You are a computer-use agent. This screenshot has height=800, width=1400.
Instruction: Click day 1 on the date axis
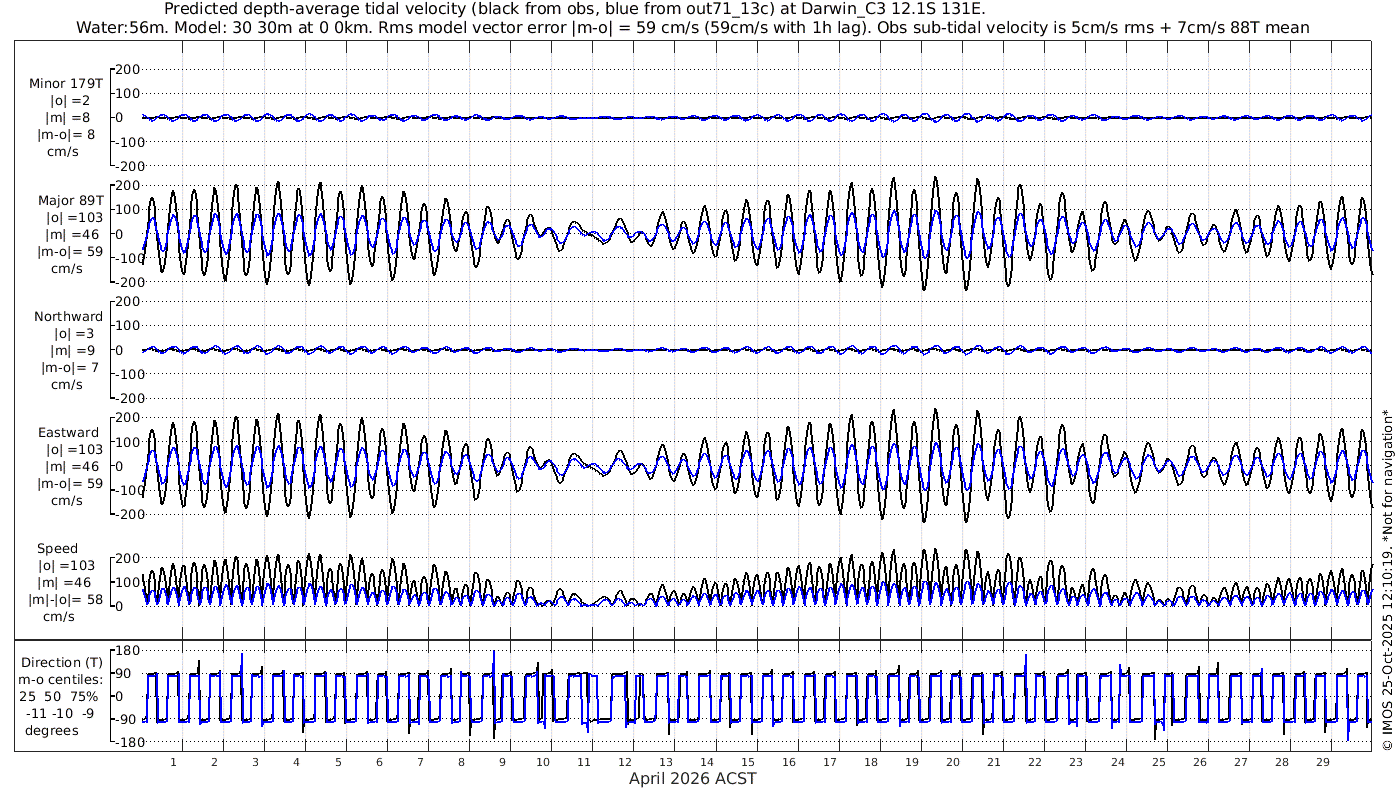tap(173, 762)
